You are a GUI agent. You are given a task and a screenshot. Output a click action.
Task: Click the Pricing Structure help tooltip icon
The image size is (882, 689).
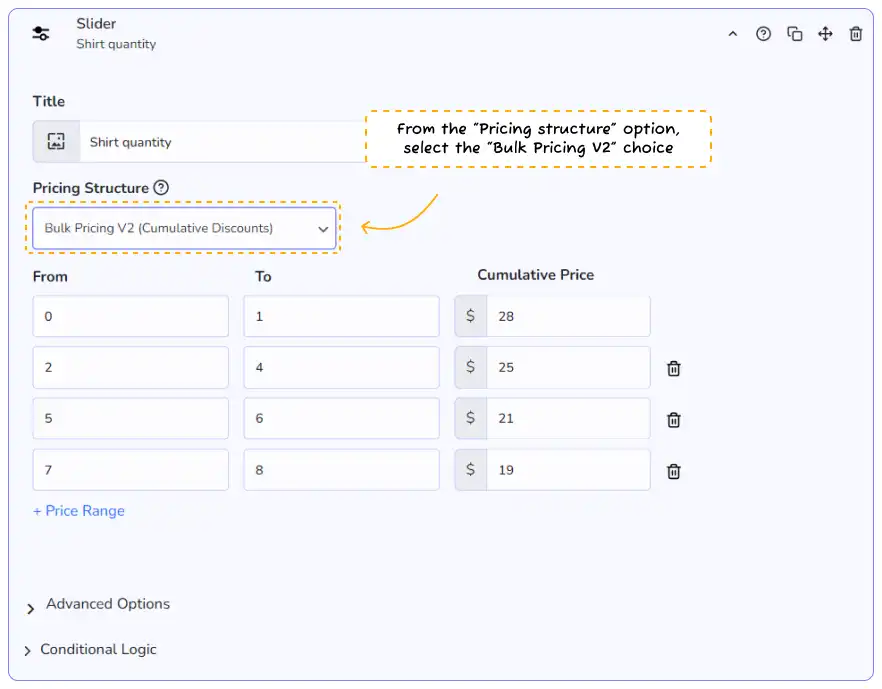click(x=161, y=188)
